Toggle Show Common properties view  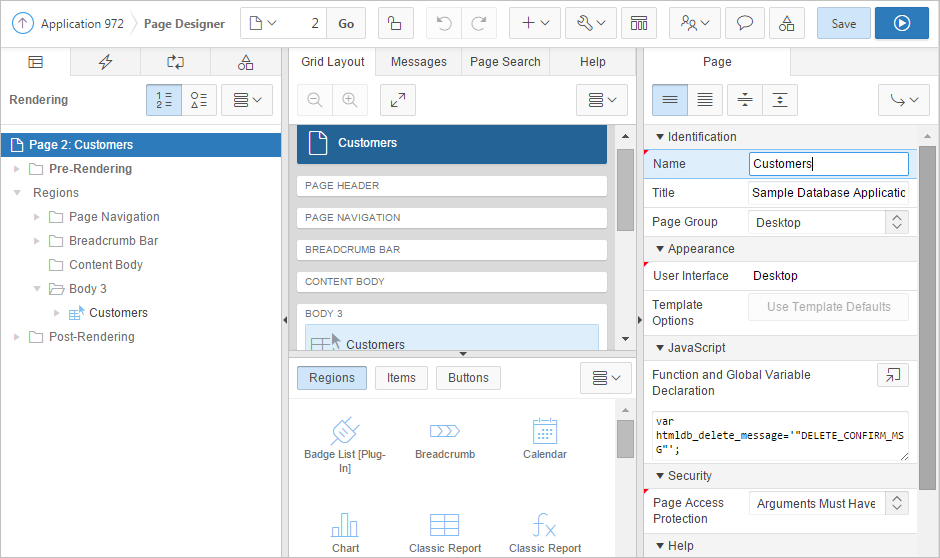[670, 100]
